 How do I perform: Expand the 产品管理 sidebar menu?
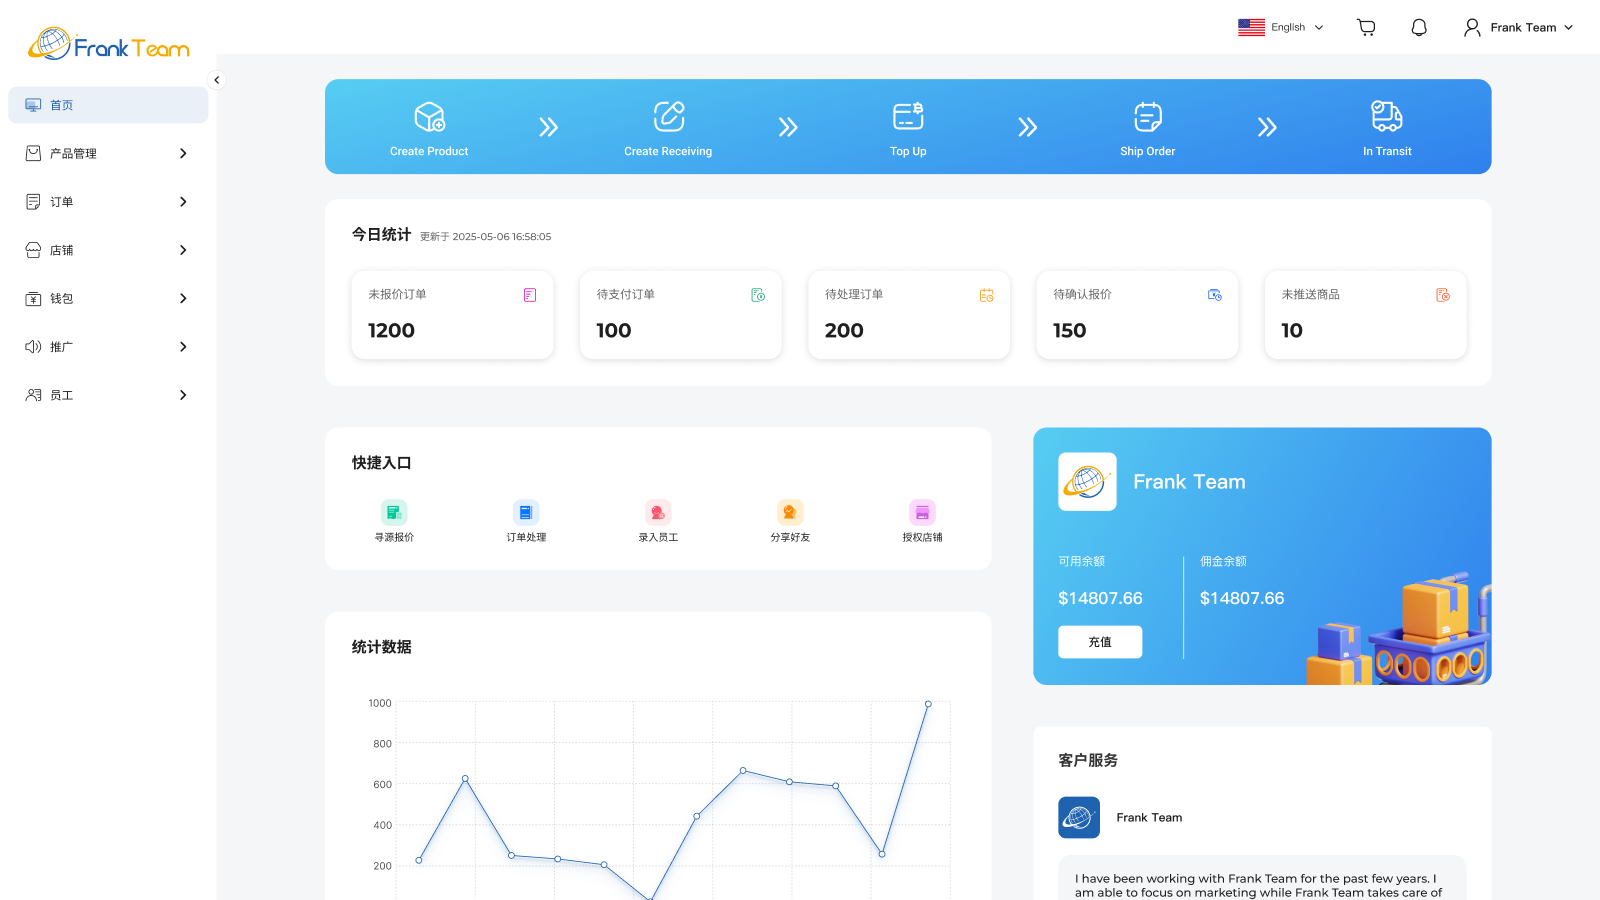coord(107,153)
